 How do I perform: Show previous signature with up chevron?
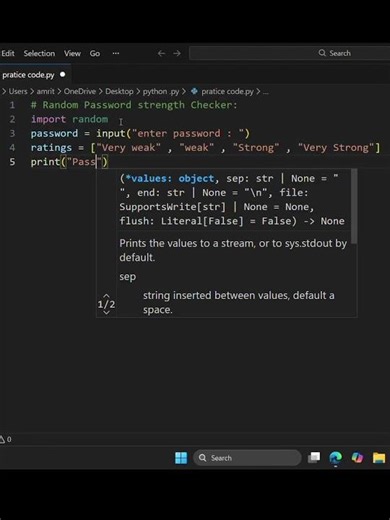pos(106,296)
